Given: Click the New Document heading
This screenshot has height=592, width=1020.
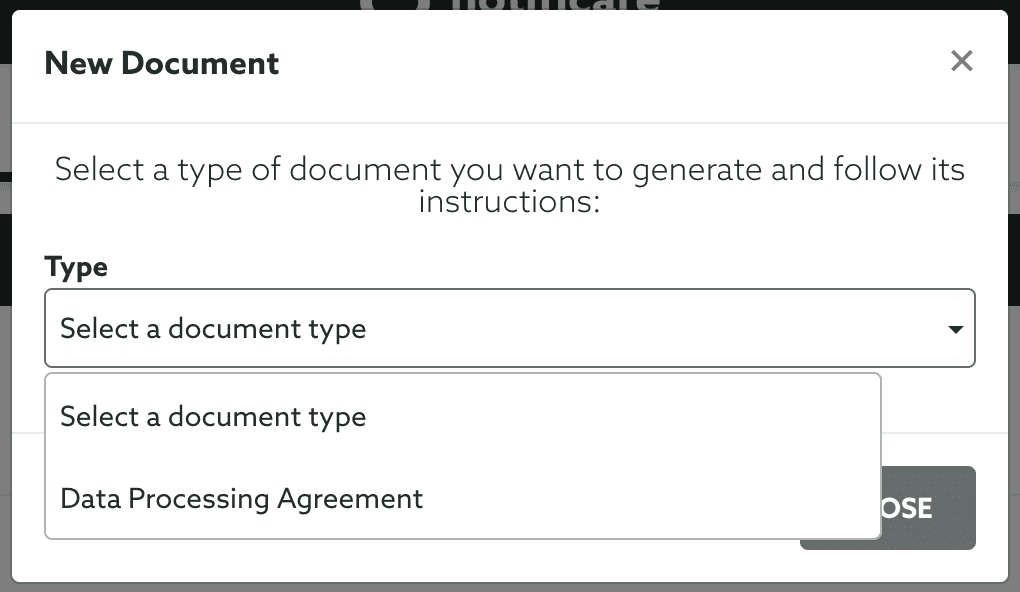Looking at the screenshot, I should (x=161, y=63).
